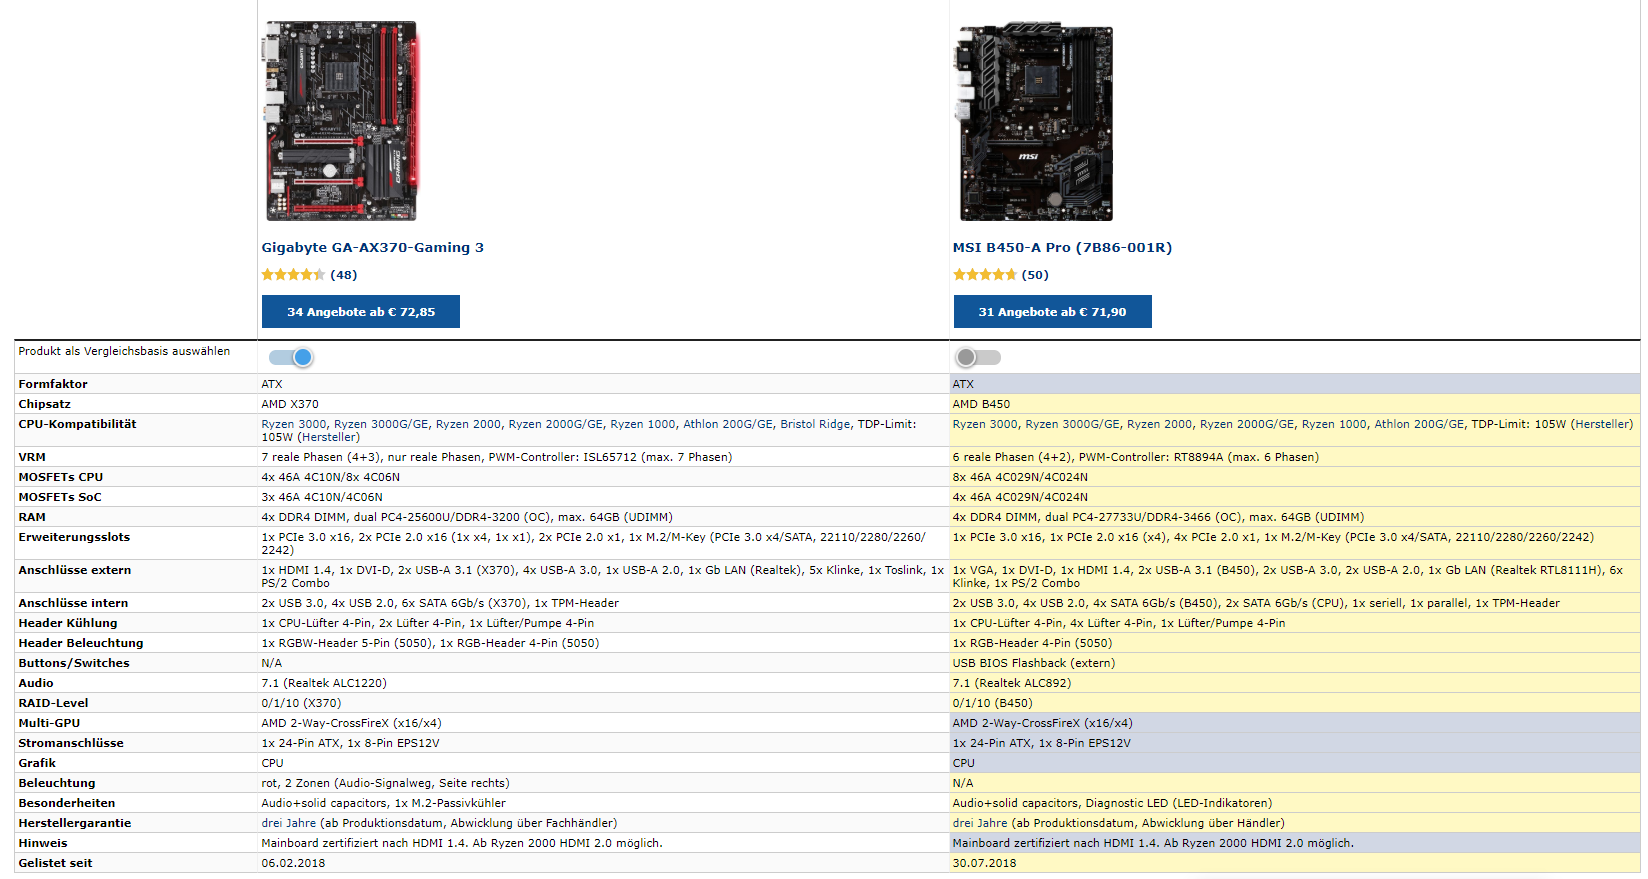Click Ryzen 3000 link in Gigabyte CPU-Kompatibilität
Image resolution: width=1648 pixels, height=879 pixels.
pyautogui.click(x=294, y=424)
